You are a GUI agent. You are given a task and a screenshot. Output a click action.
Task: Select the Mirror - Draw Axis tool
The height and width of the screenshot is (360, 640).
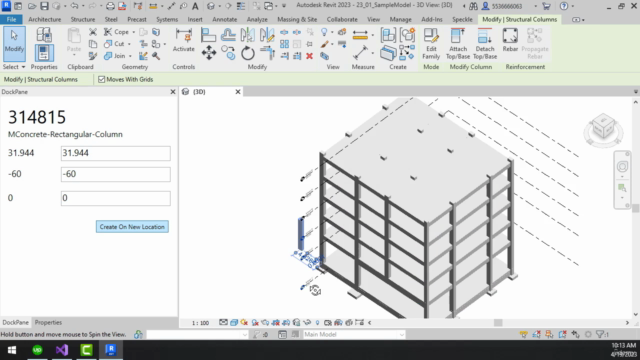tap(267, 35)
